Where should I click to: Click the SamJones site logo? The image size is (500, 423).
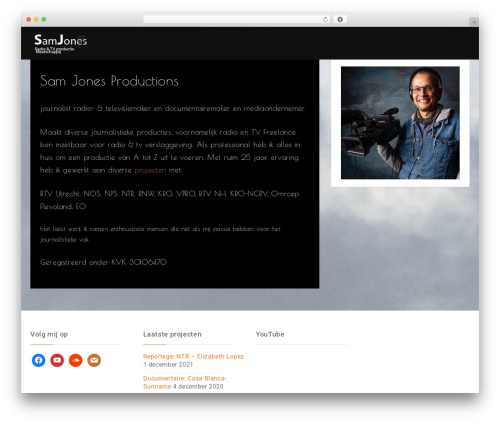(x=60, y=44)
